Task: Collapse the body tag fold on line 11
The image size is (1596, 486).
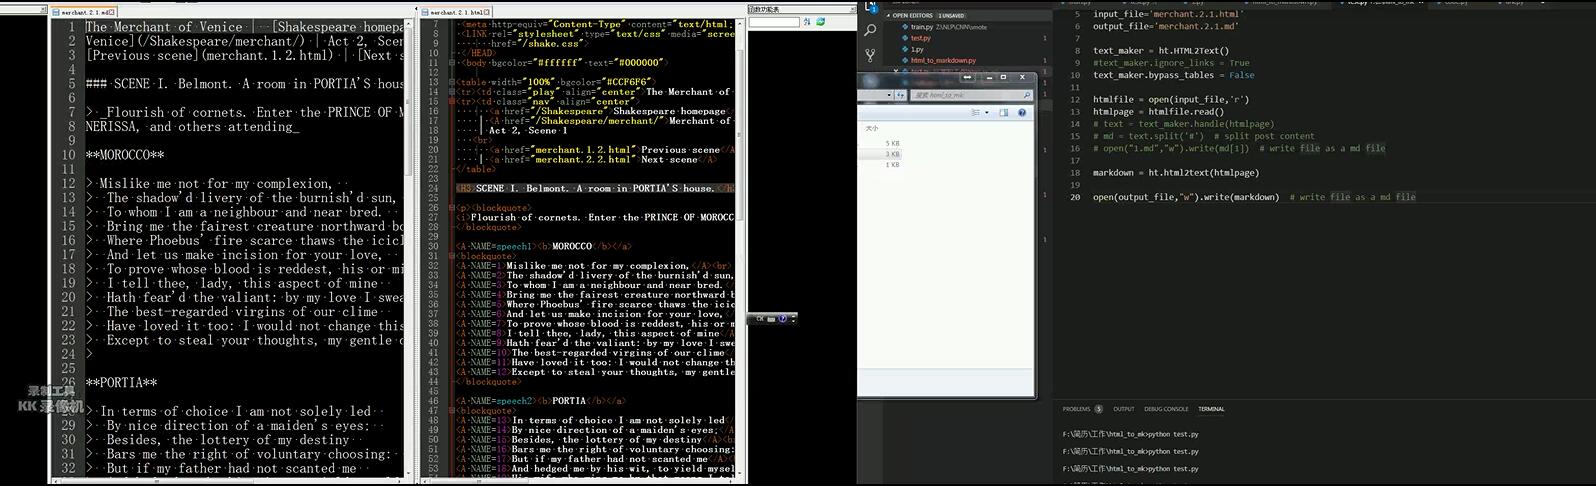Action: click(452, 62)
